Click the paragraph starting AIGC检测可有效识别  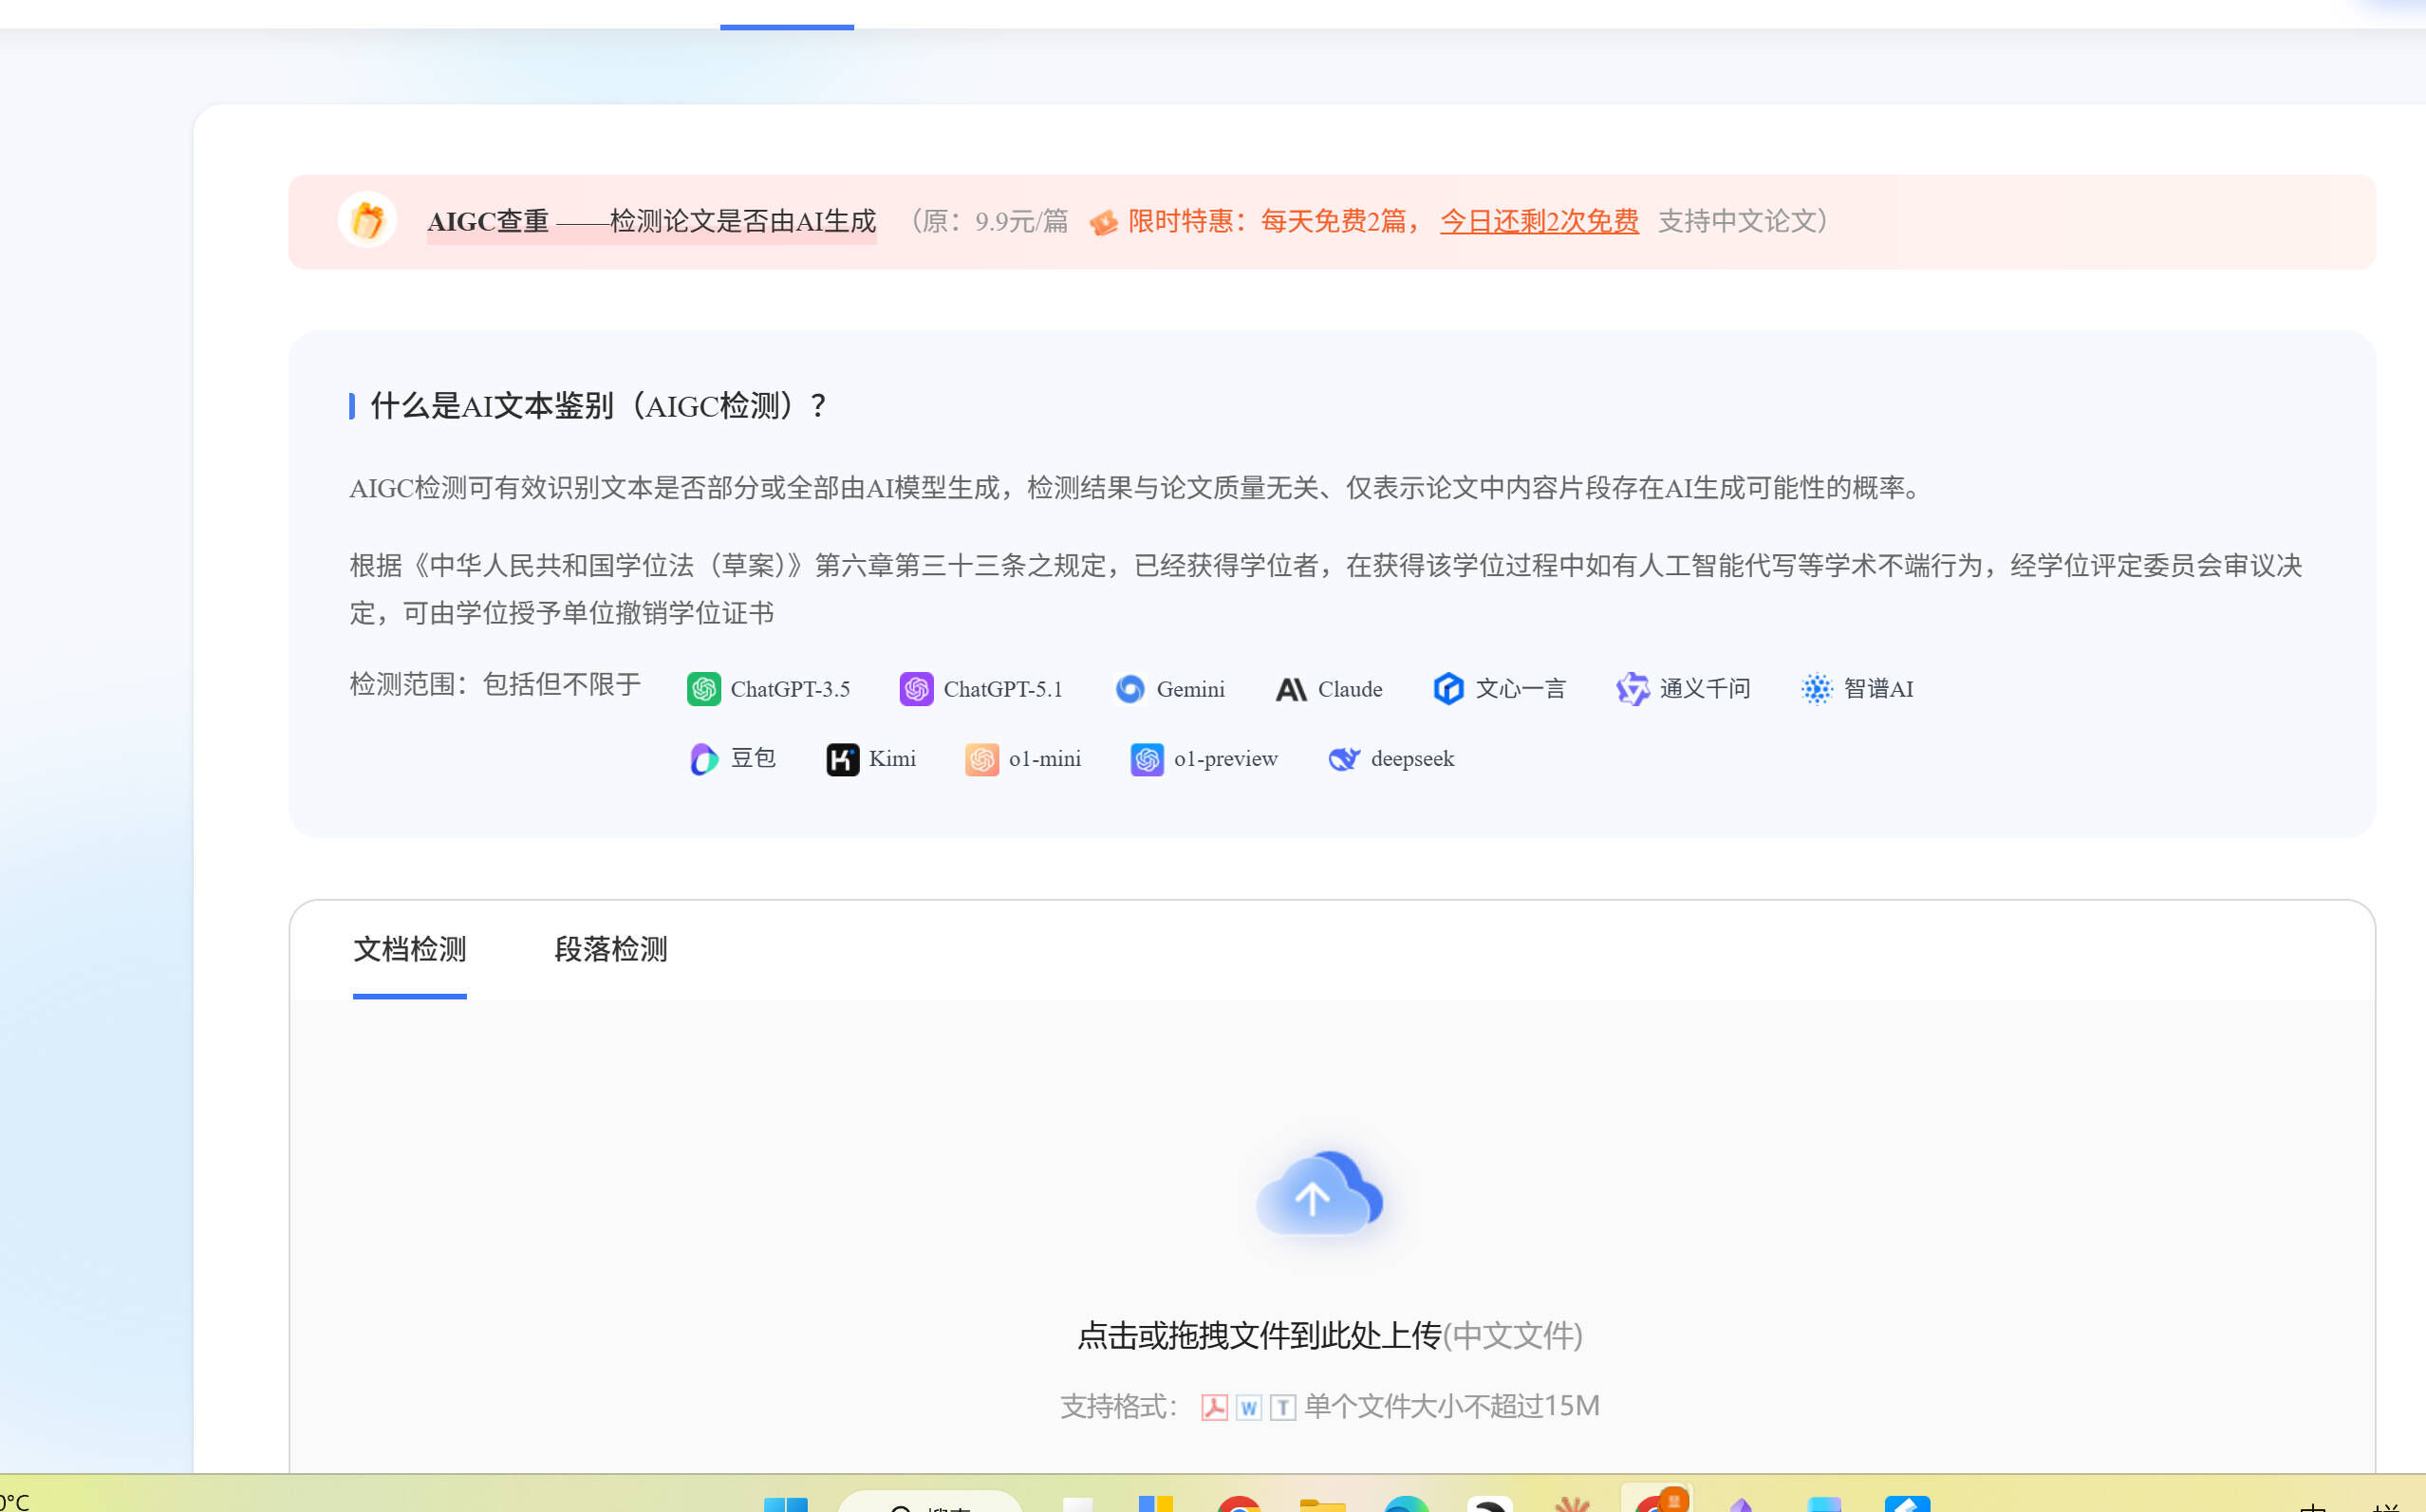tap(1137, 488)
